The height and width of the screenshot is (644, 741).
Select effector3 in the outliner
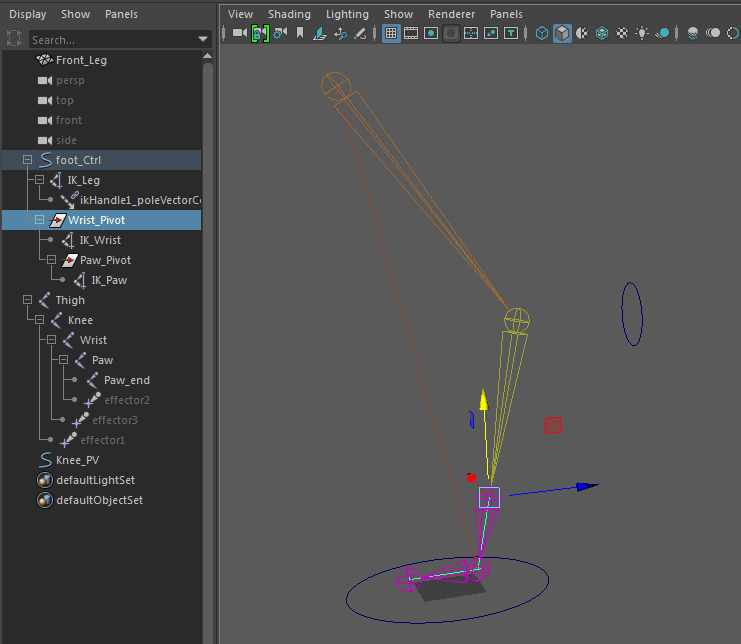click(x=115, y=420)
